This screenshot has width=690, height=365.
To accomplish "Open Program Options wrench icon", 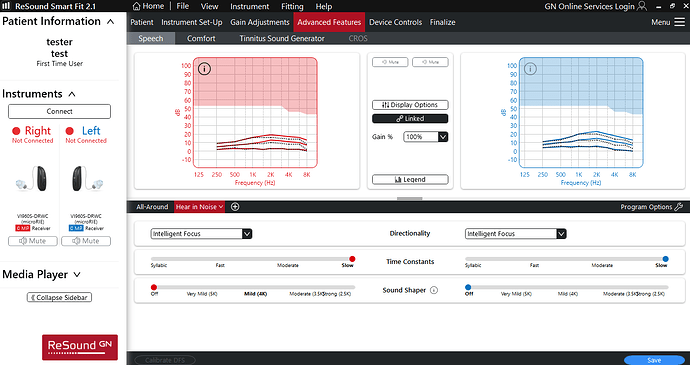I will click(678, 206).
